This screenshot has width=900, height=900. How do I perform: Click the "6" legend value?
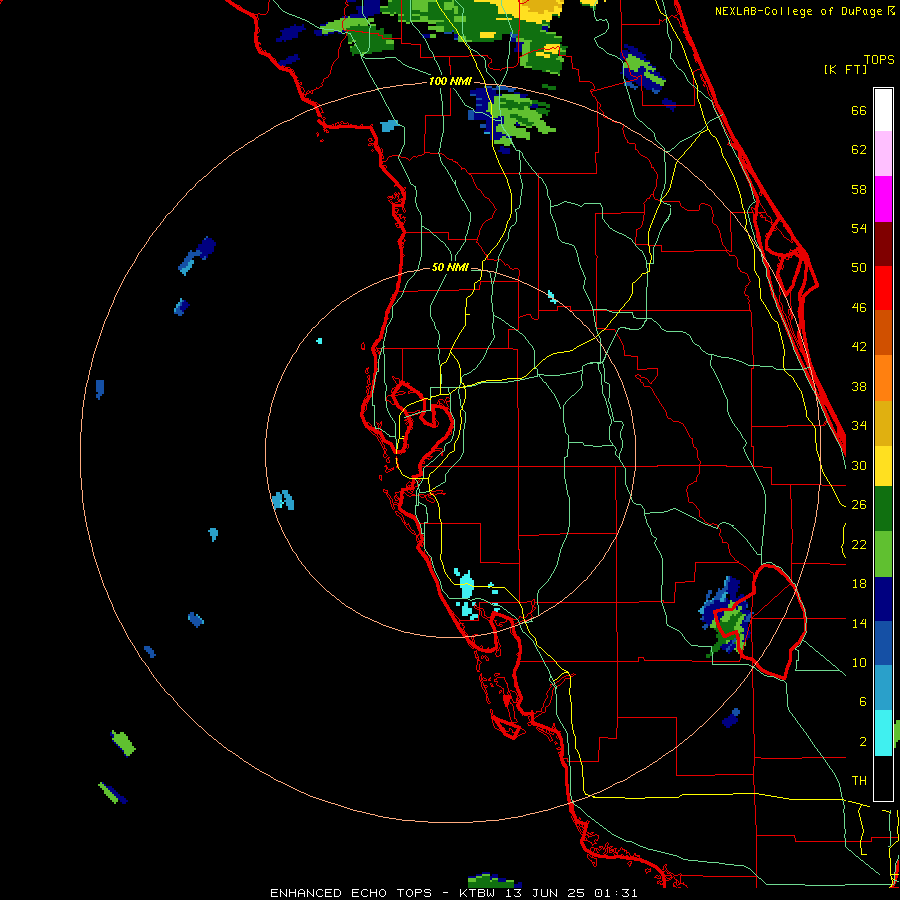[x=862, y=701]
